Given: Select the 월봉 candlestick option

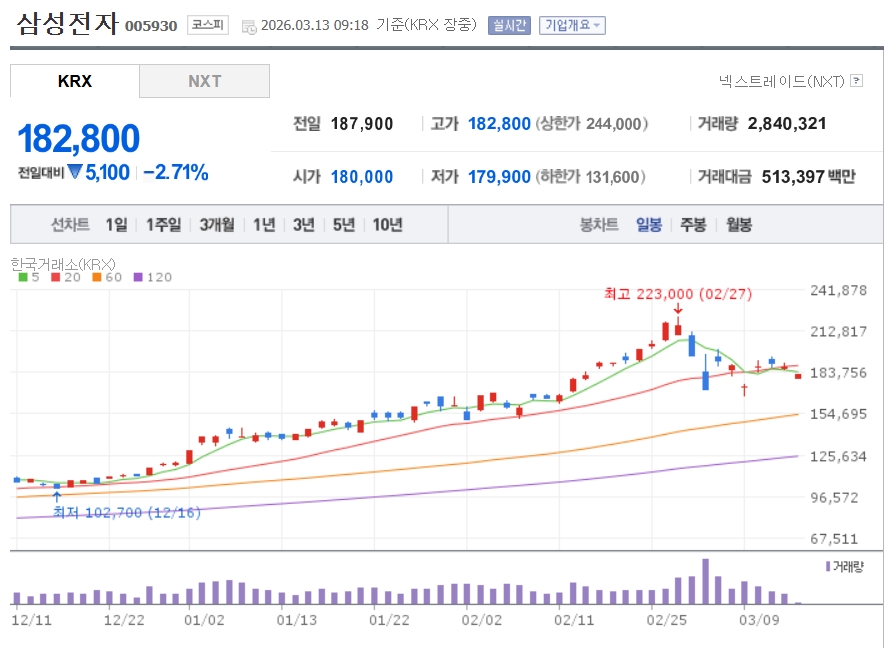Looking at the screenshot, I should (x=739, y=224).
